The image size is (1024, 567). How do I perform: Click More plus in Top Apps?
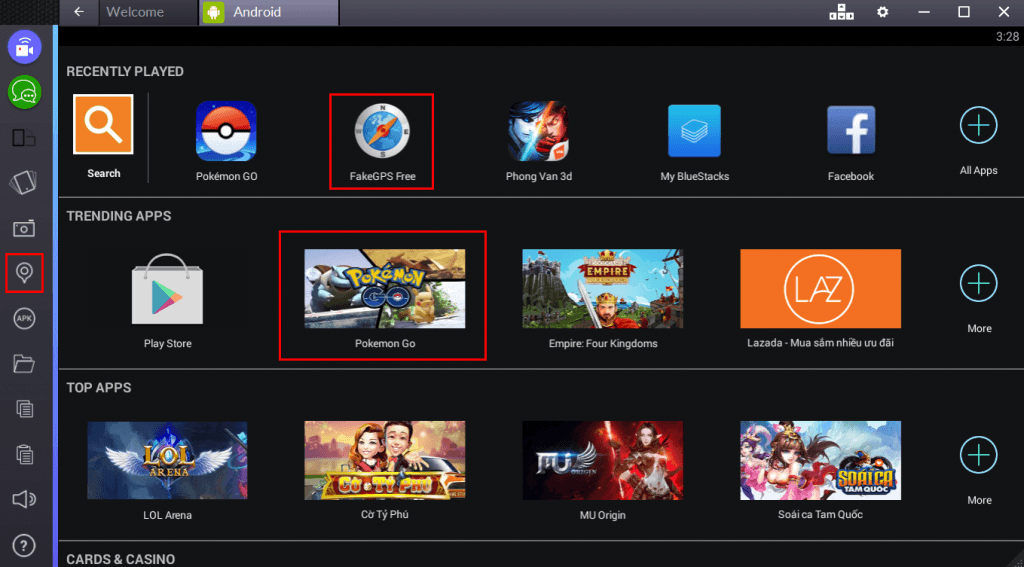pyautogui.click(x=978, y=455)
